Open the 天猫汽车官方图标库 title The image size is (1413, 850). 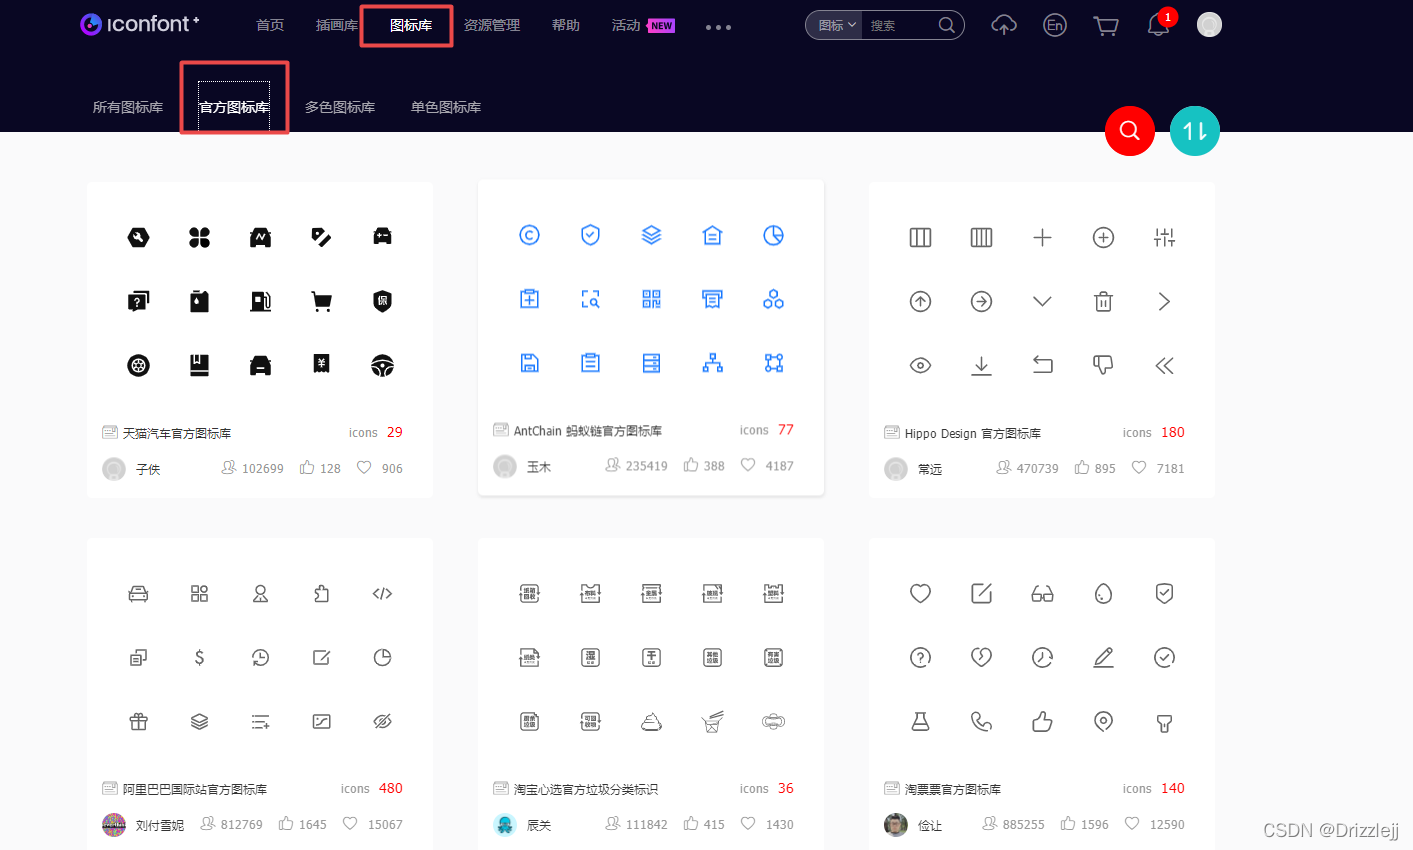click(x=177, y=433)
